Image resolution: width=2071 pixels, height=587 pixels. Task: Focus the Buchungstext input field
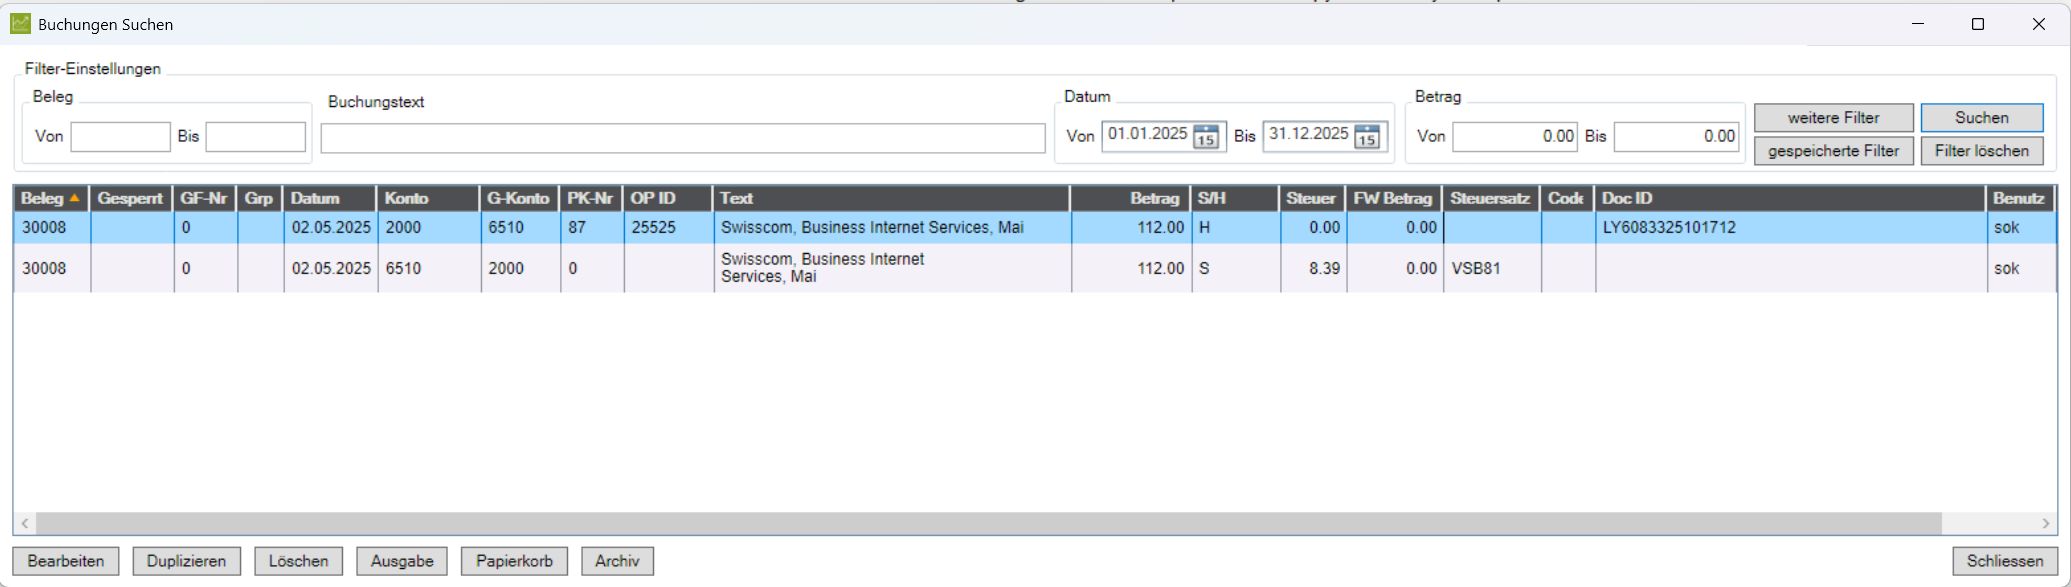coord(682,138)
